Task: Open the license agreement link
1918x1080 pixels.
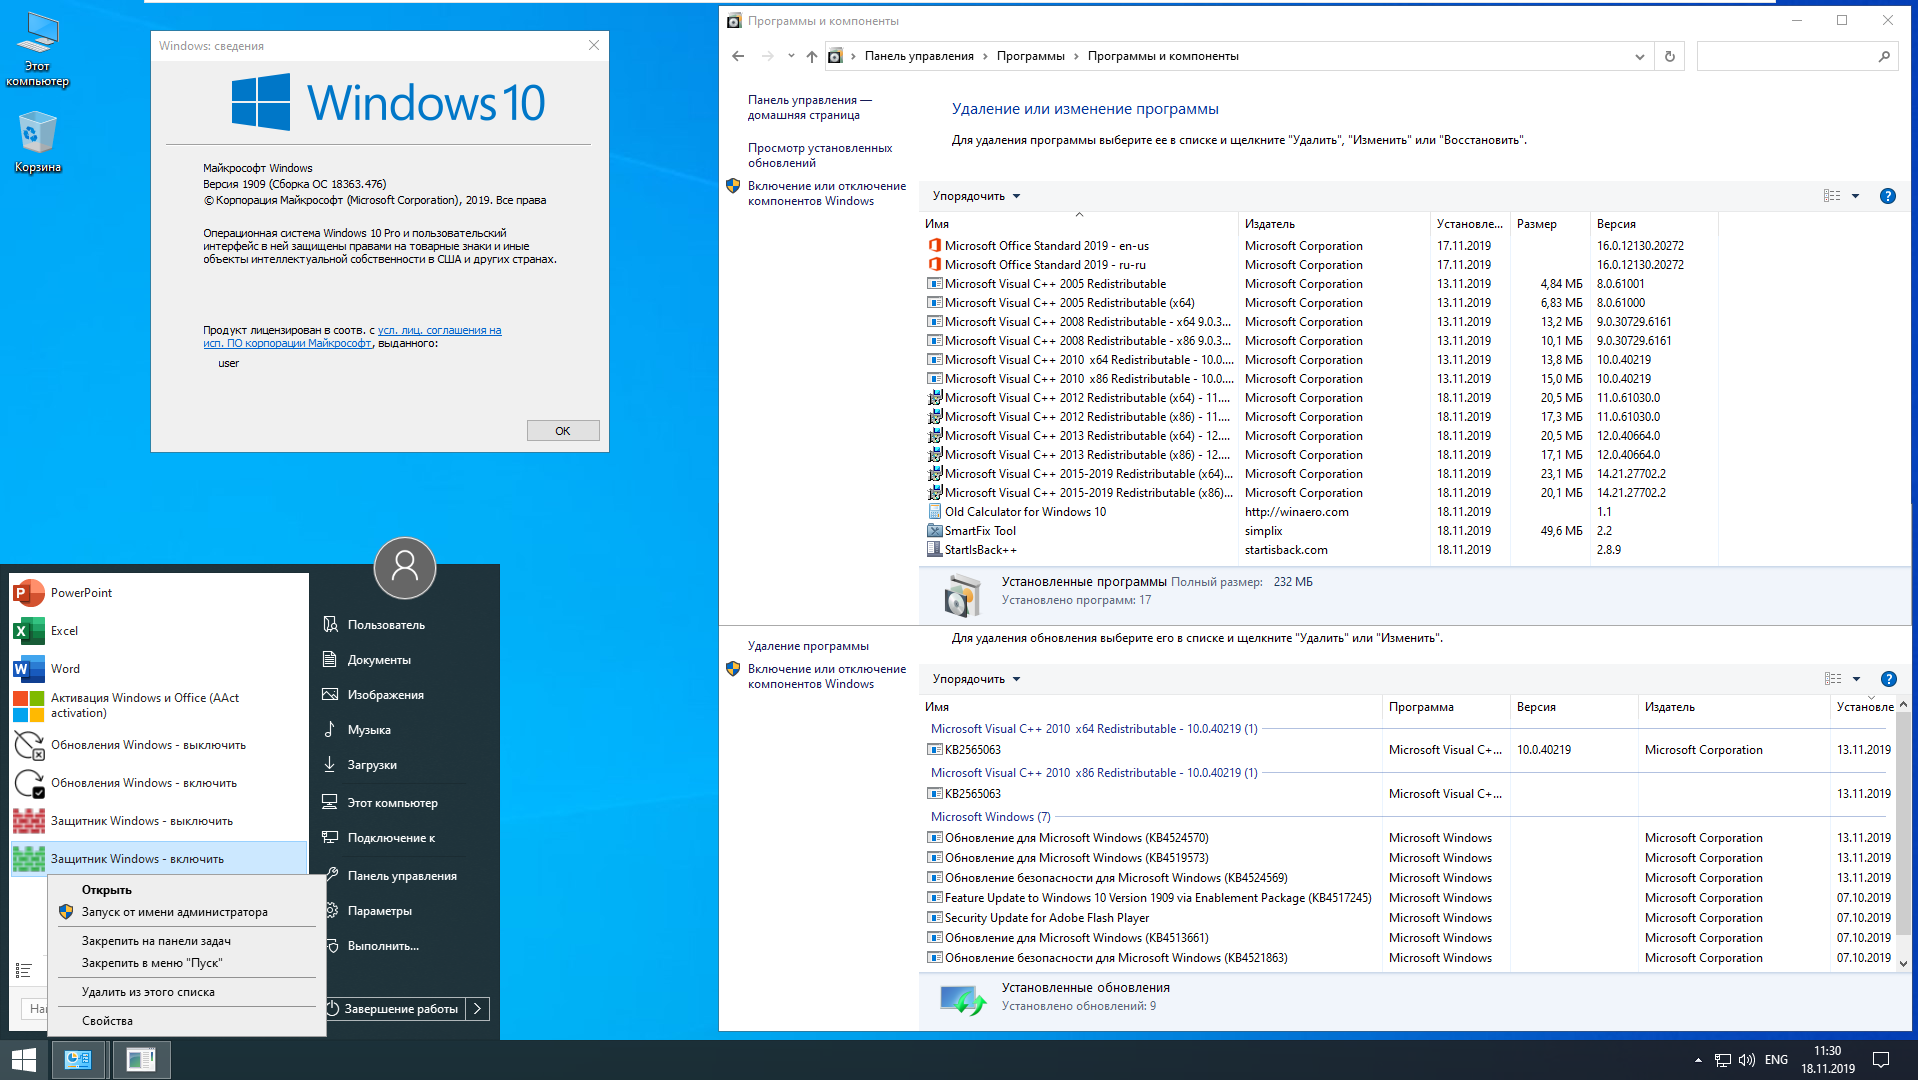Action: [352, 337]
